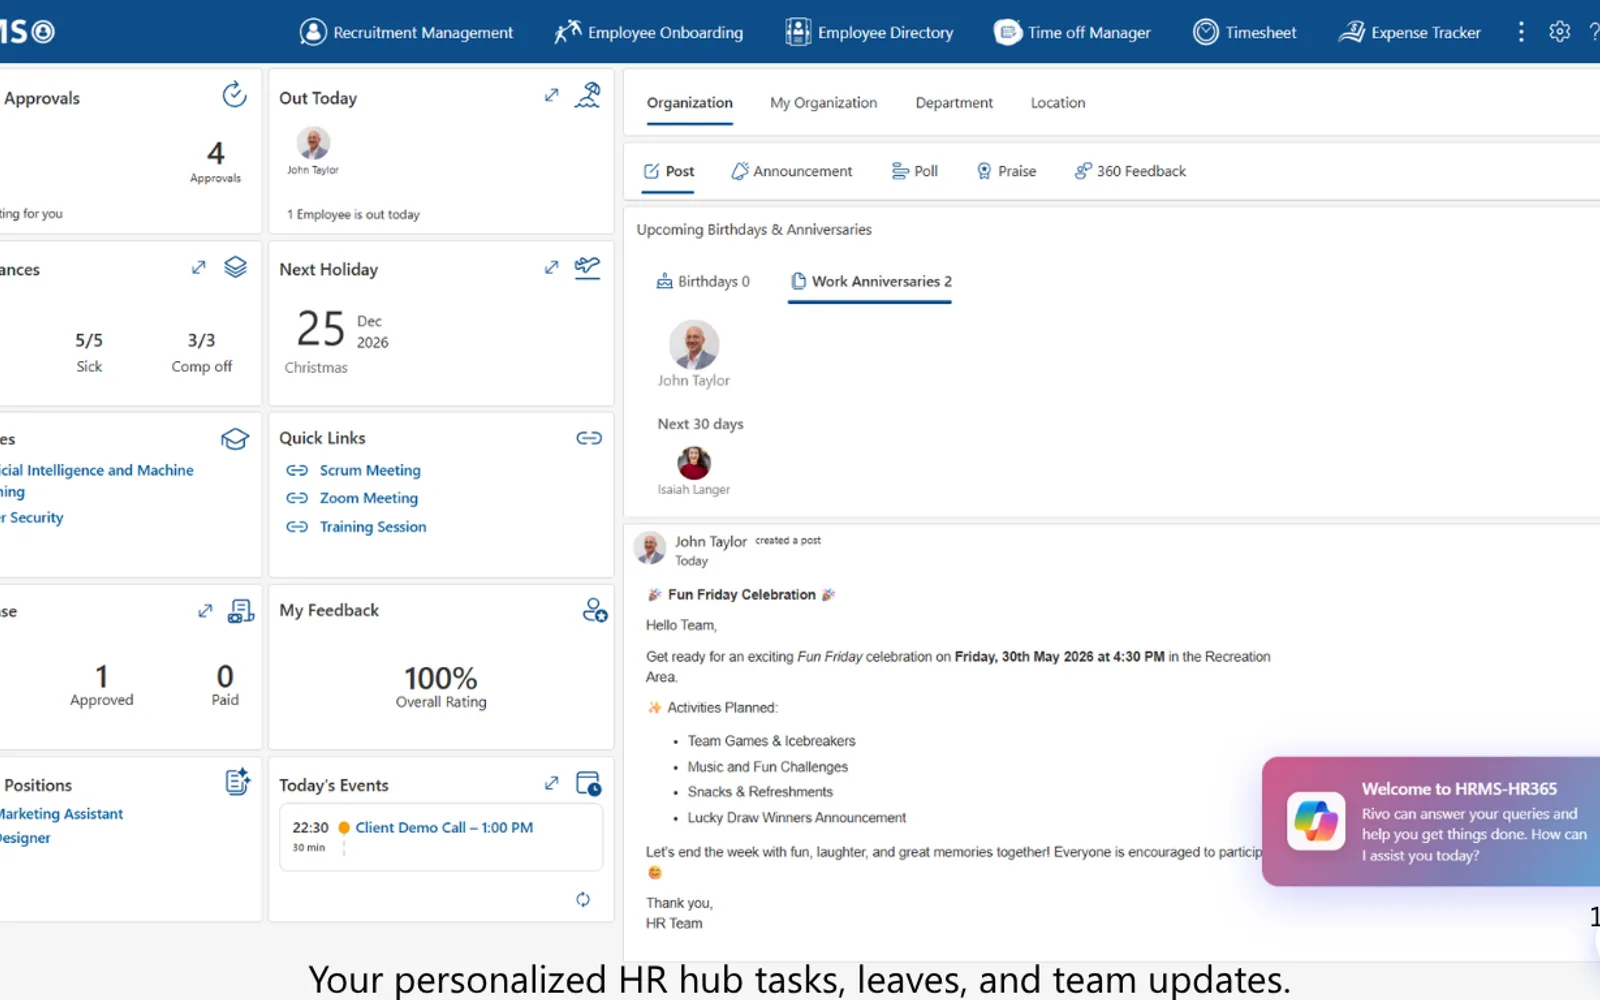This screenshot has width=1600, height=1000.
Task: Click the leave balances layers icon
Action: click(235, 267)
